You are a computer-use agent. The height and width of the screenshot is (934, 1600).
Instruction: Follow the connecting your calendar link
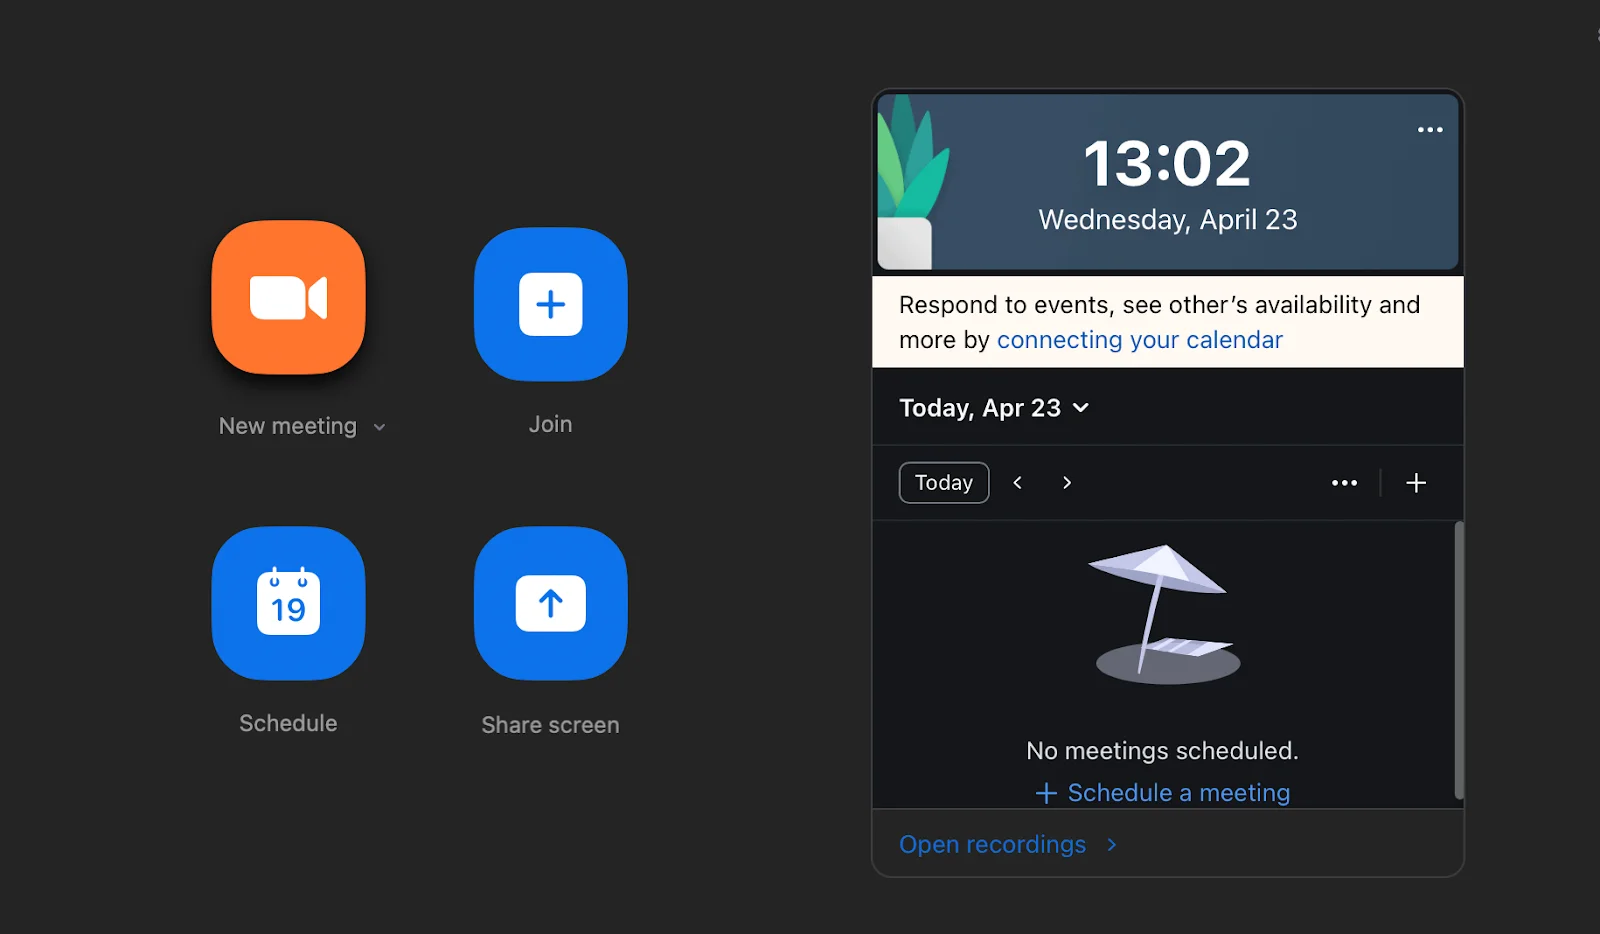pyautogui.click(x=1139, y=340)
